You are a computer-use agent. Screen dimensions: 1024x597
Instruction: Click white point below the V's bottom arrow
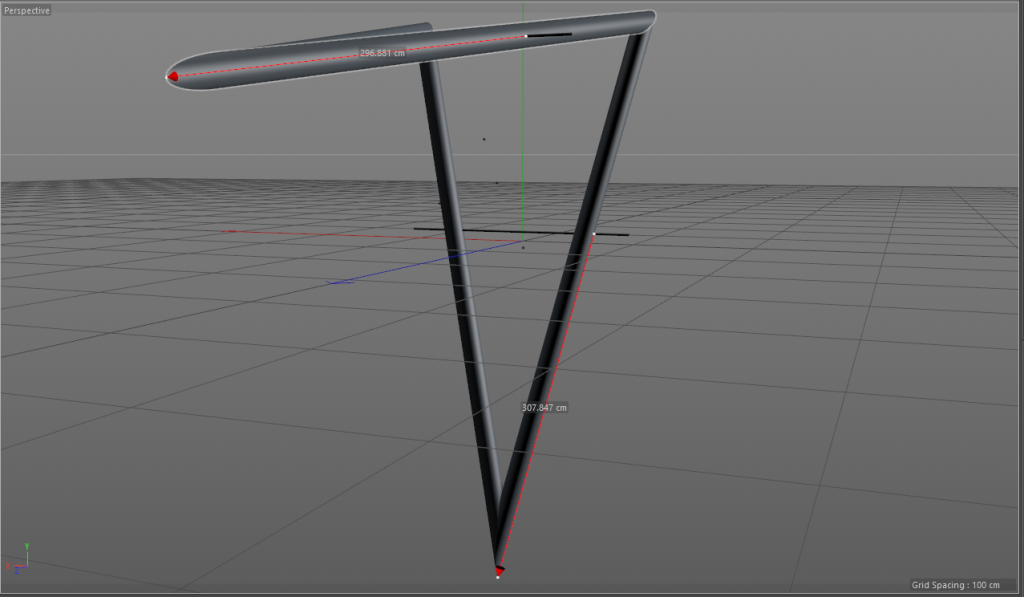click(498, 577)
